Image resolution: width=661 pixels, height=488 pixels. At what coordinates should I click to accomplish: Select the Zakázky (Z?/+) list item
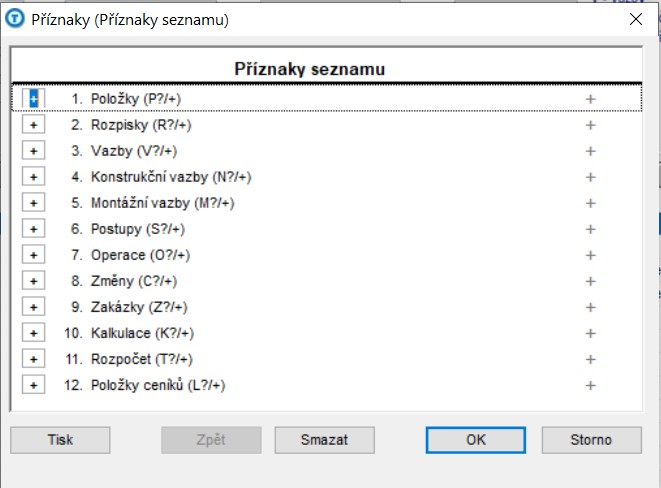coord(138,307)
